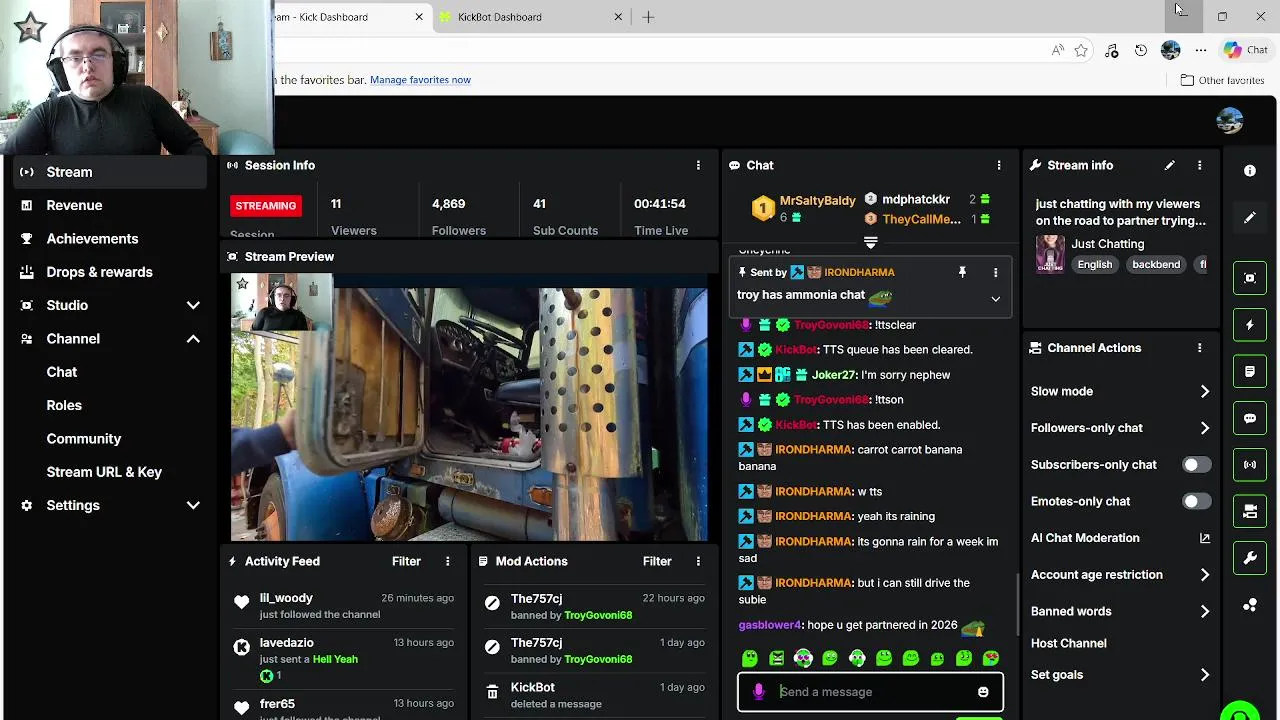The image size is (1280, 720).
Task: Select Roles under Channel menu
Action: (64, 405)
